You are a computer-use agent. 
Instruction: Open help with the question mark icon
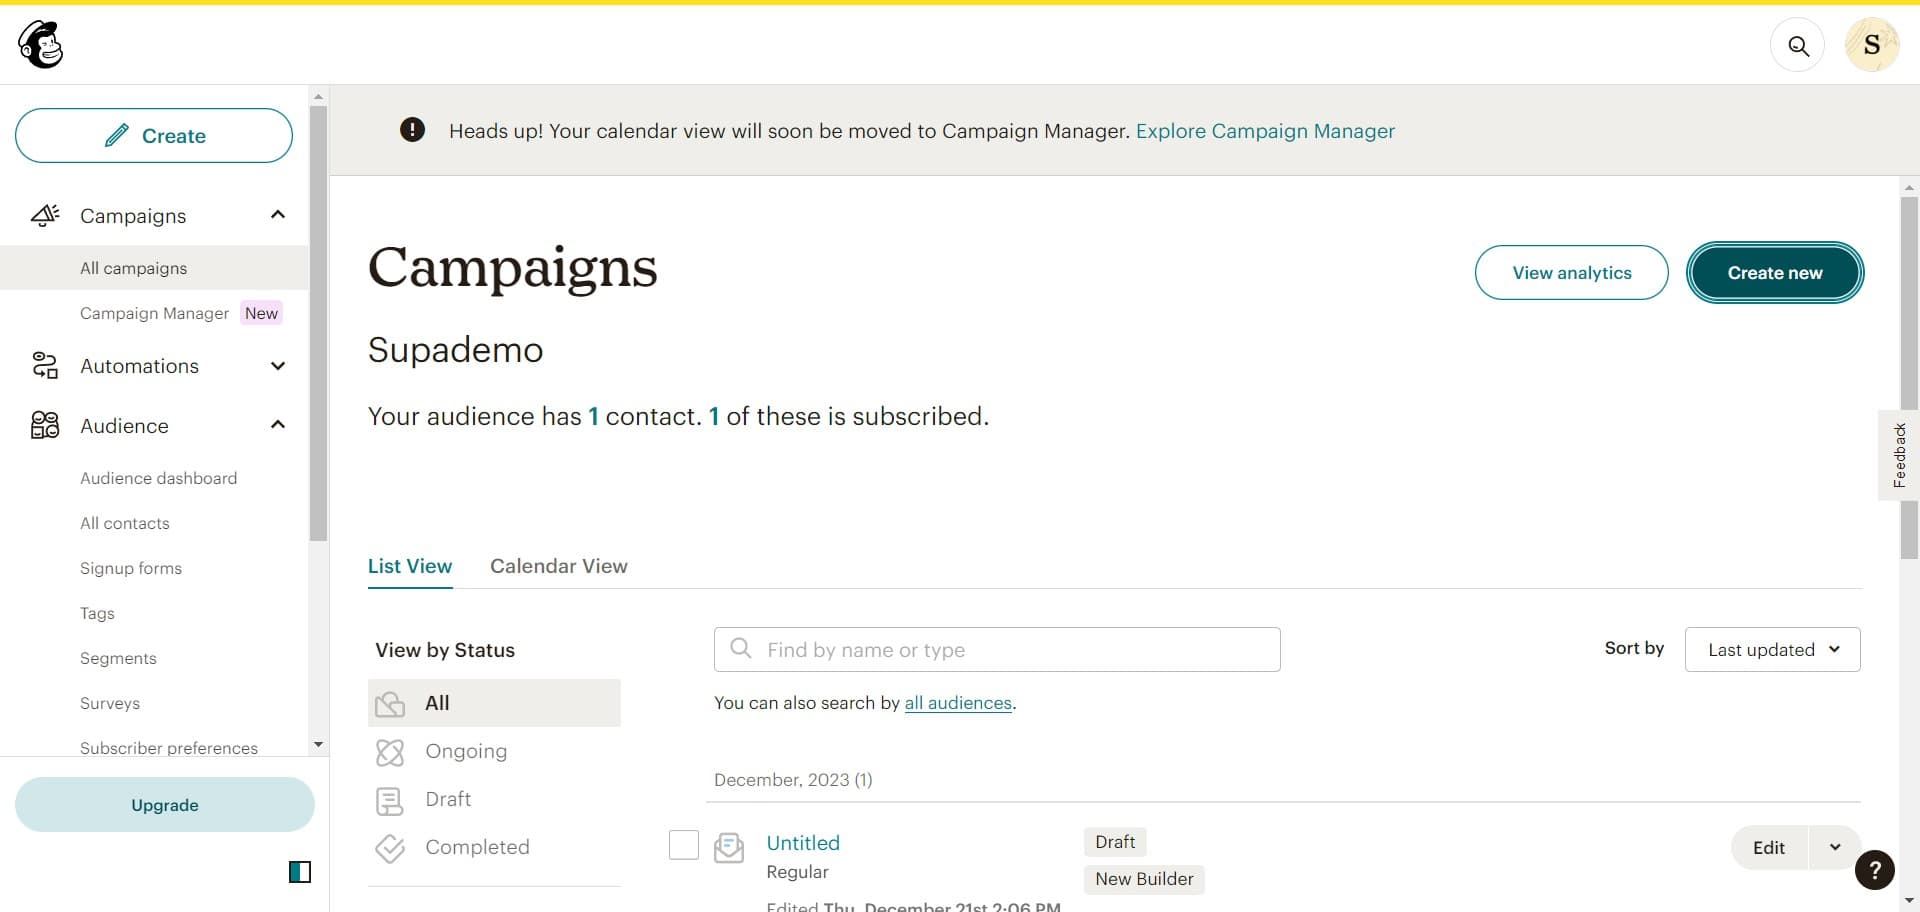pos(1874,870)
